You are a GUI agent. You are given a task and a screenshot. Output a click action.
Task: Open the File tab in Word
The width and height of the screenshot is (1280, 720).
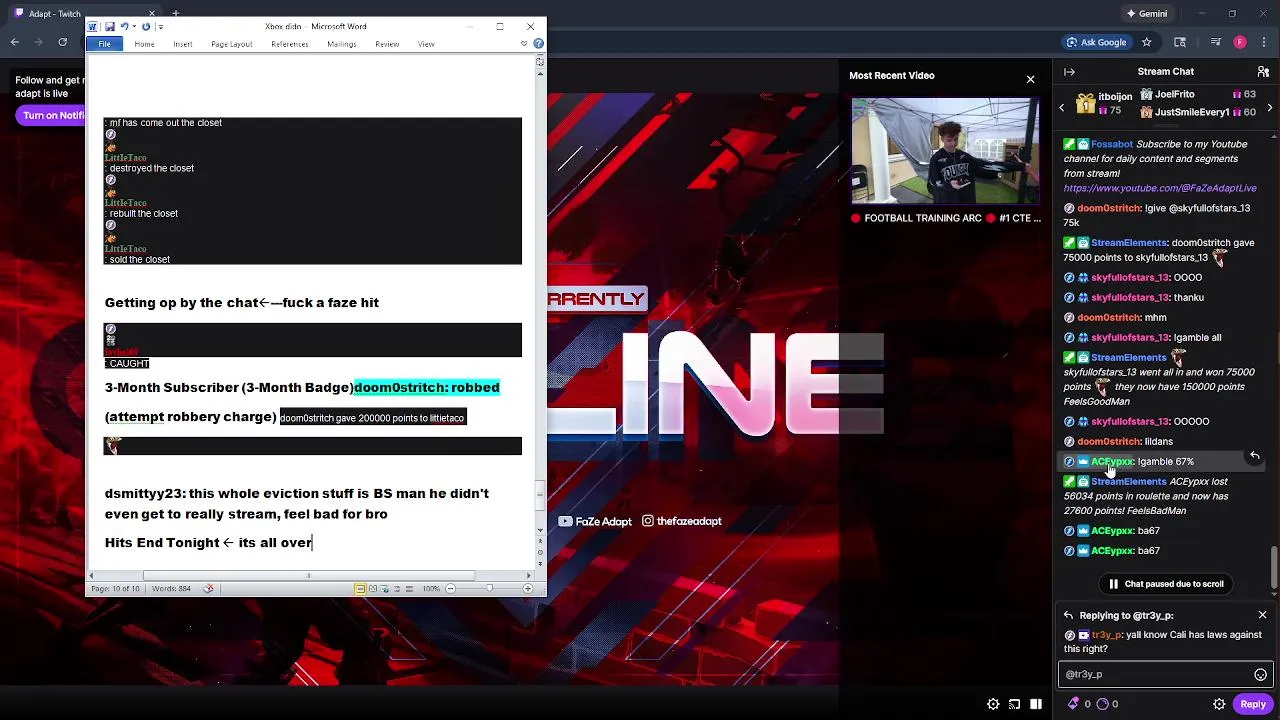click(x=104, y=44)
